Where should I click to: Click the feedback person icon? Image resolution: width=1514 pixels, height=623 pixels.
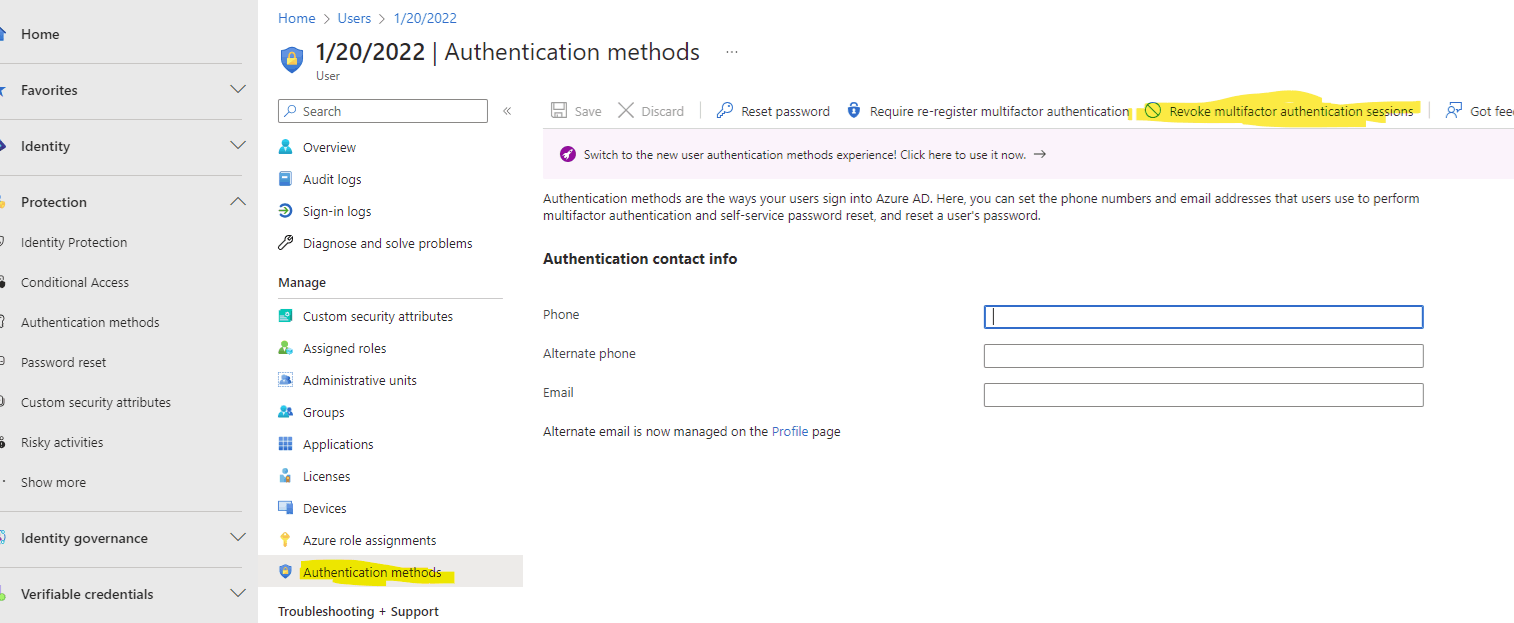coord(1454,111)
